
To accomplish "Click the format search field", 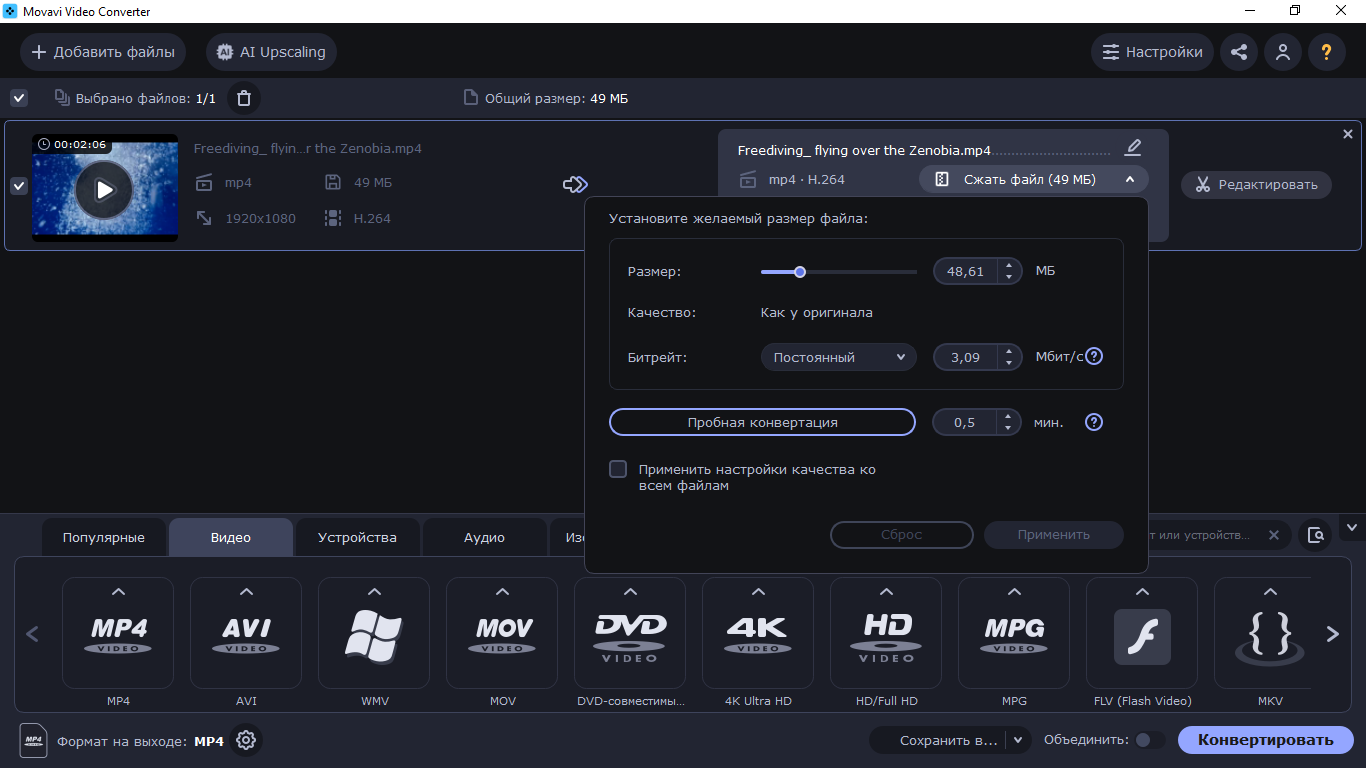I will coord(1200,535).
